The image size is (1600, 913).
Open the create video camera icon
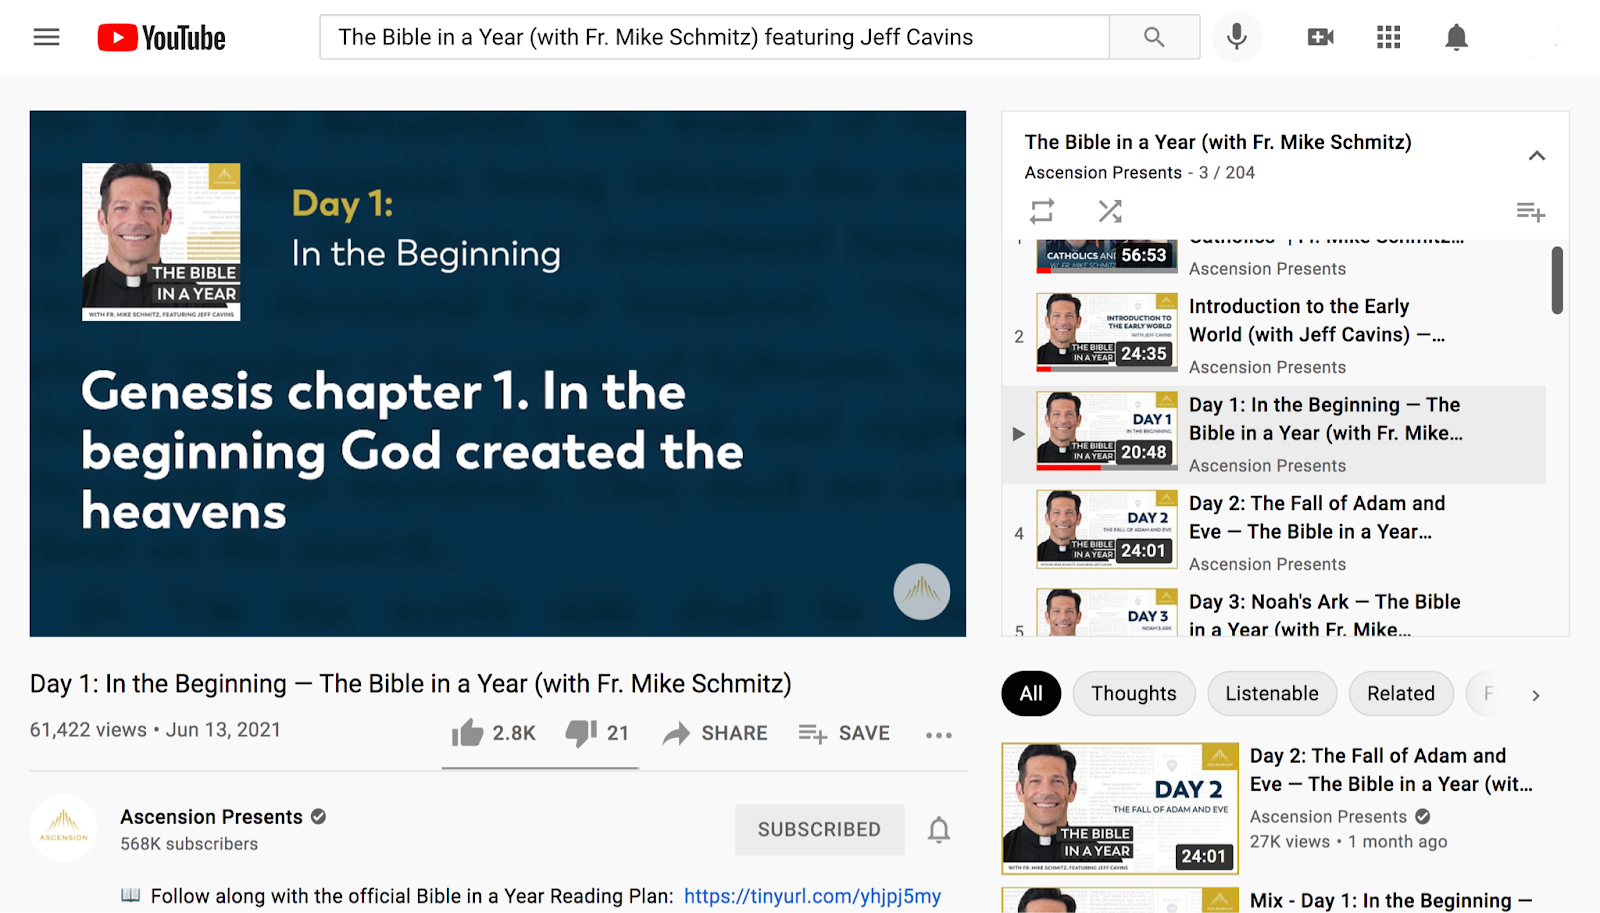pos(1321,37)
